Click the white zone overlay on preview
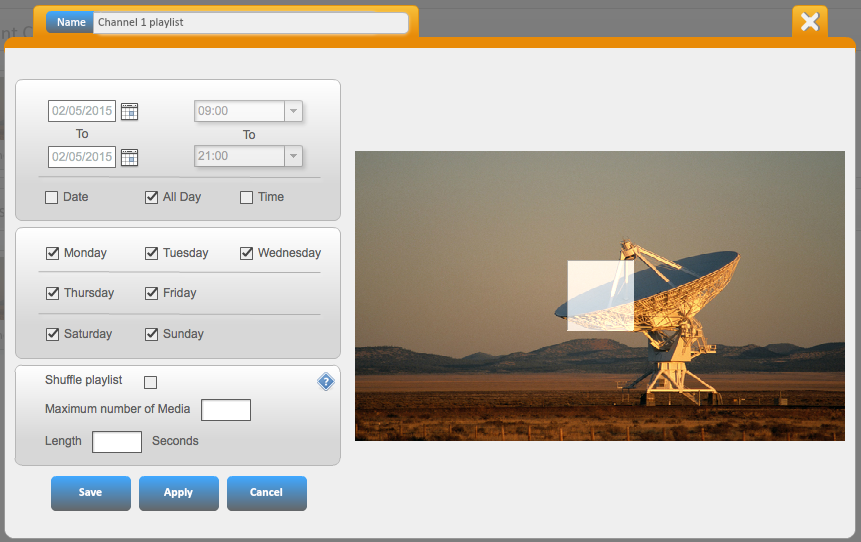 coord(600,296)
